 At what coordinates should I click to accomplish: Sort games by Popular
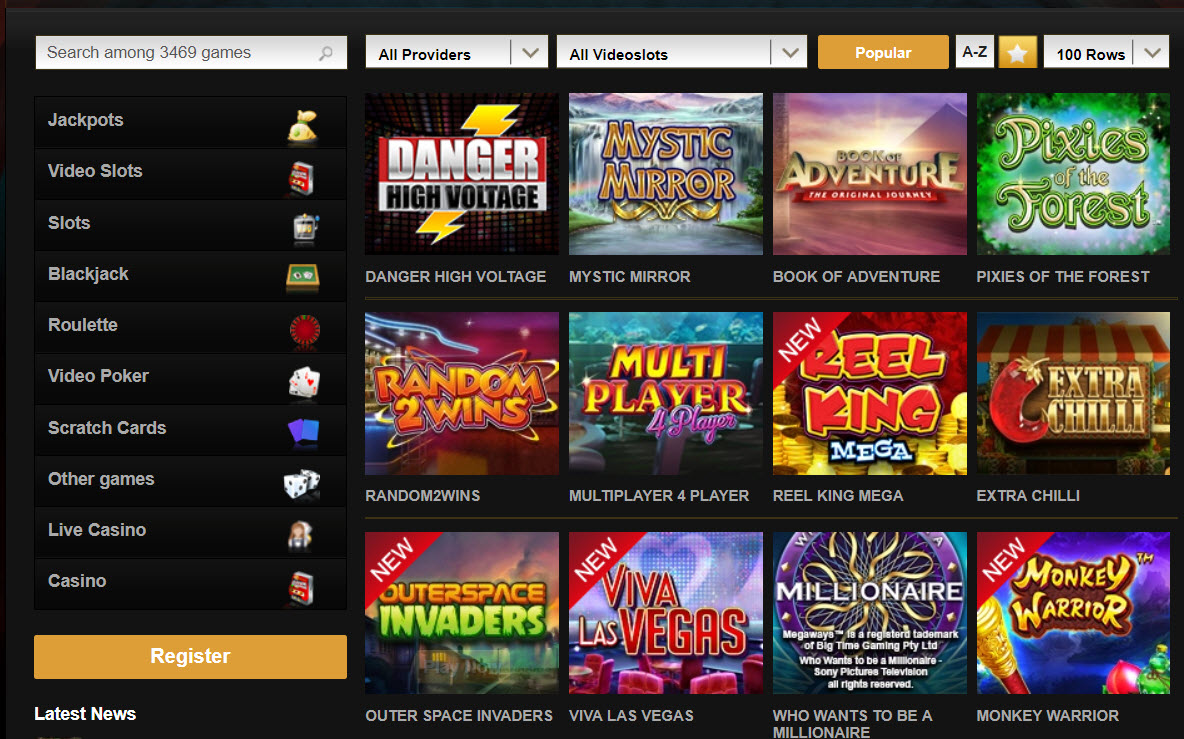[883, 53]
